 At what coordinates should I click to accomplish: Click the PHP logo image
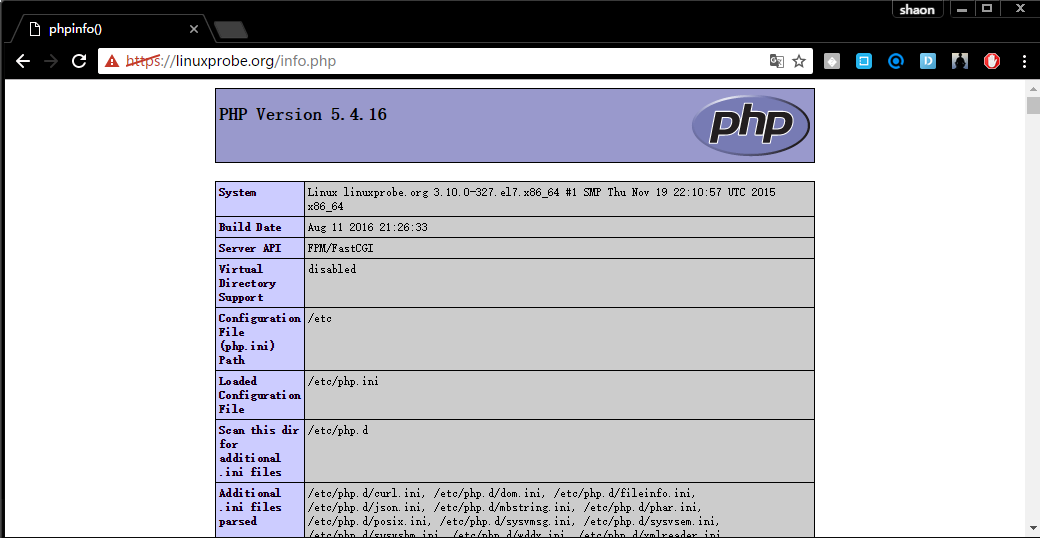750,125
